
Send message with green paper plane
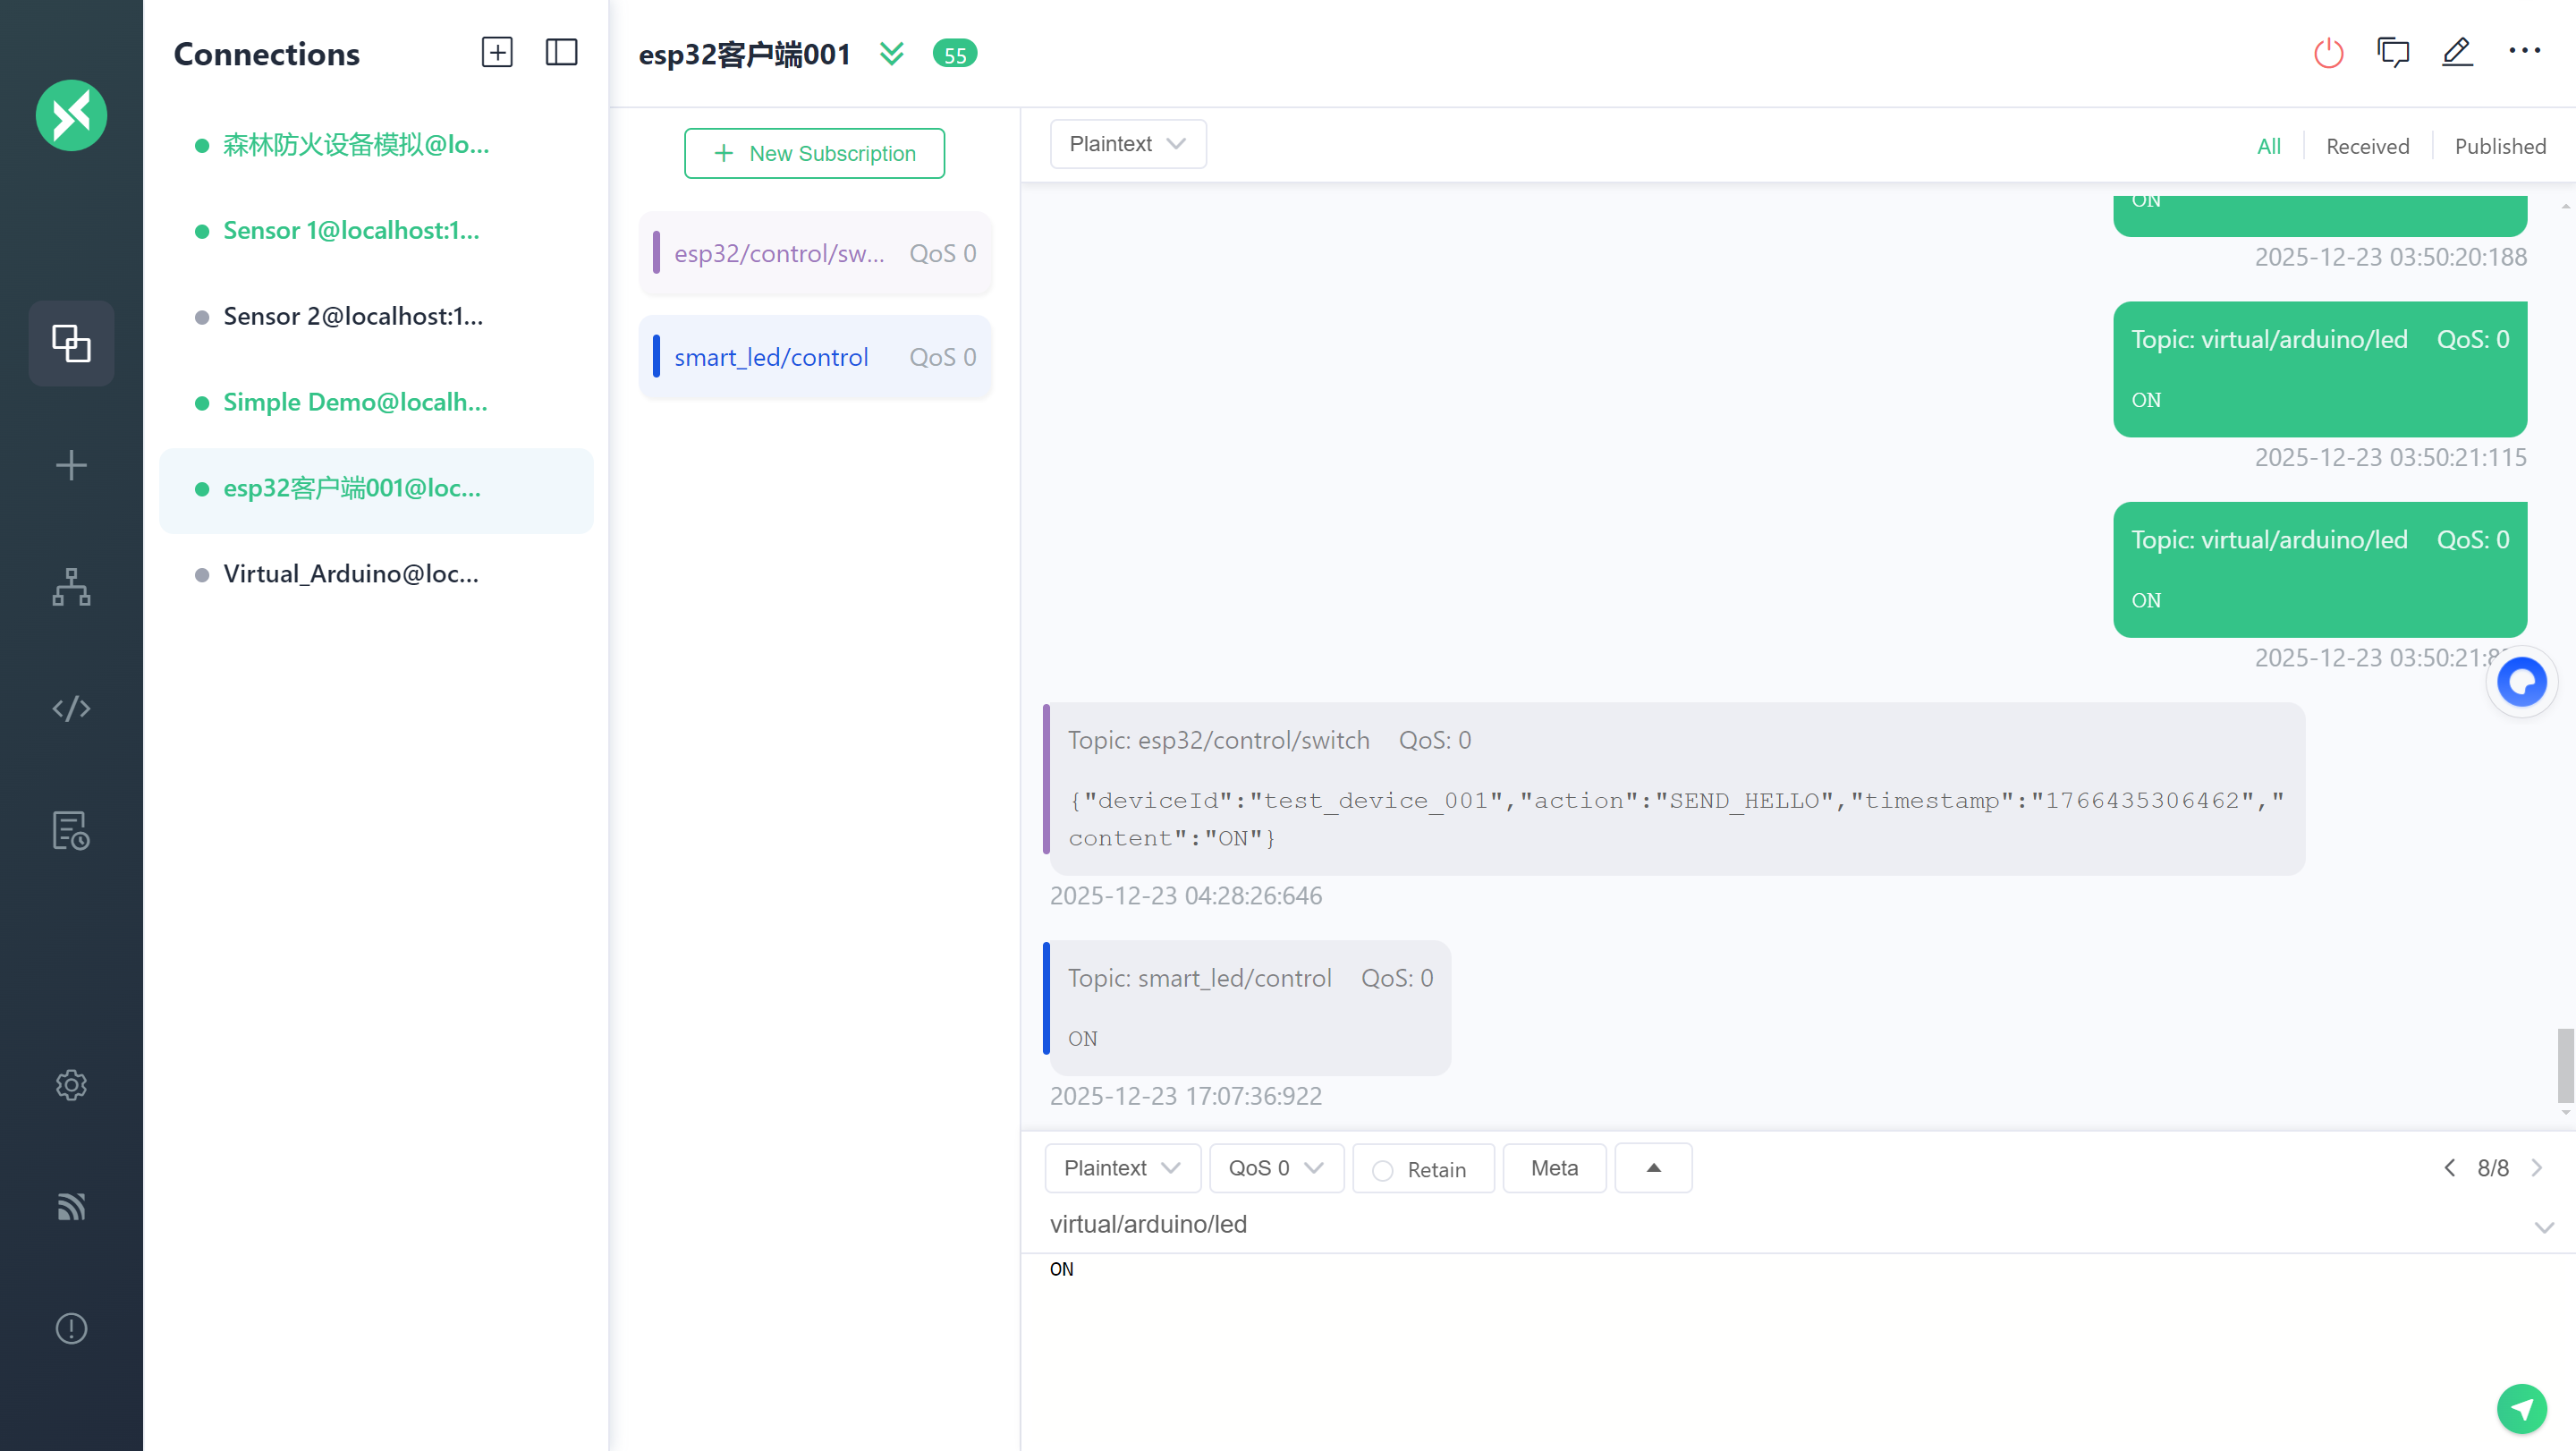point(2521,1409)
